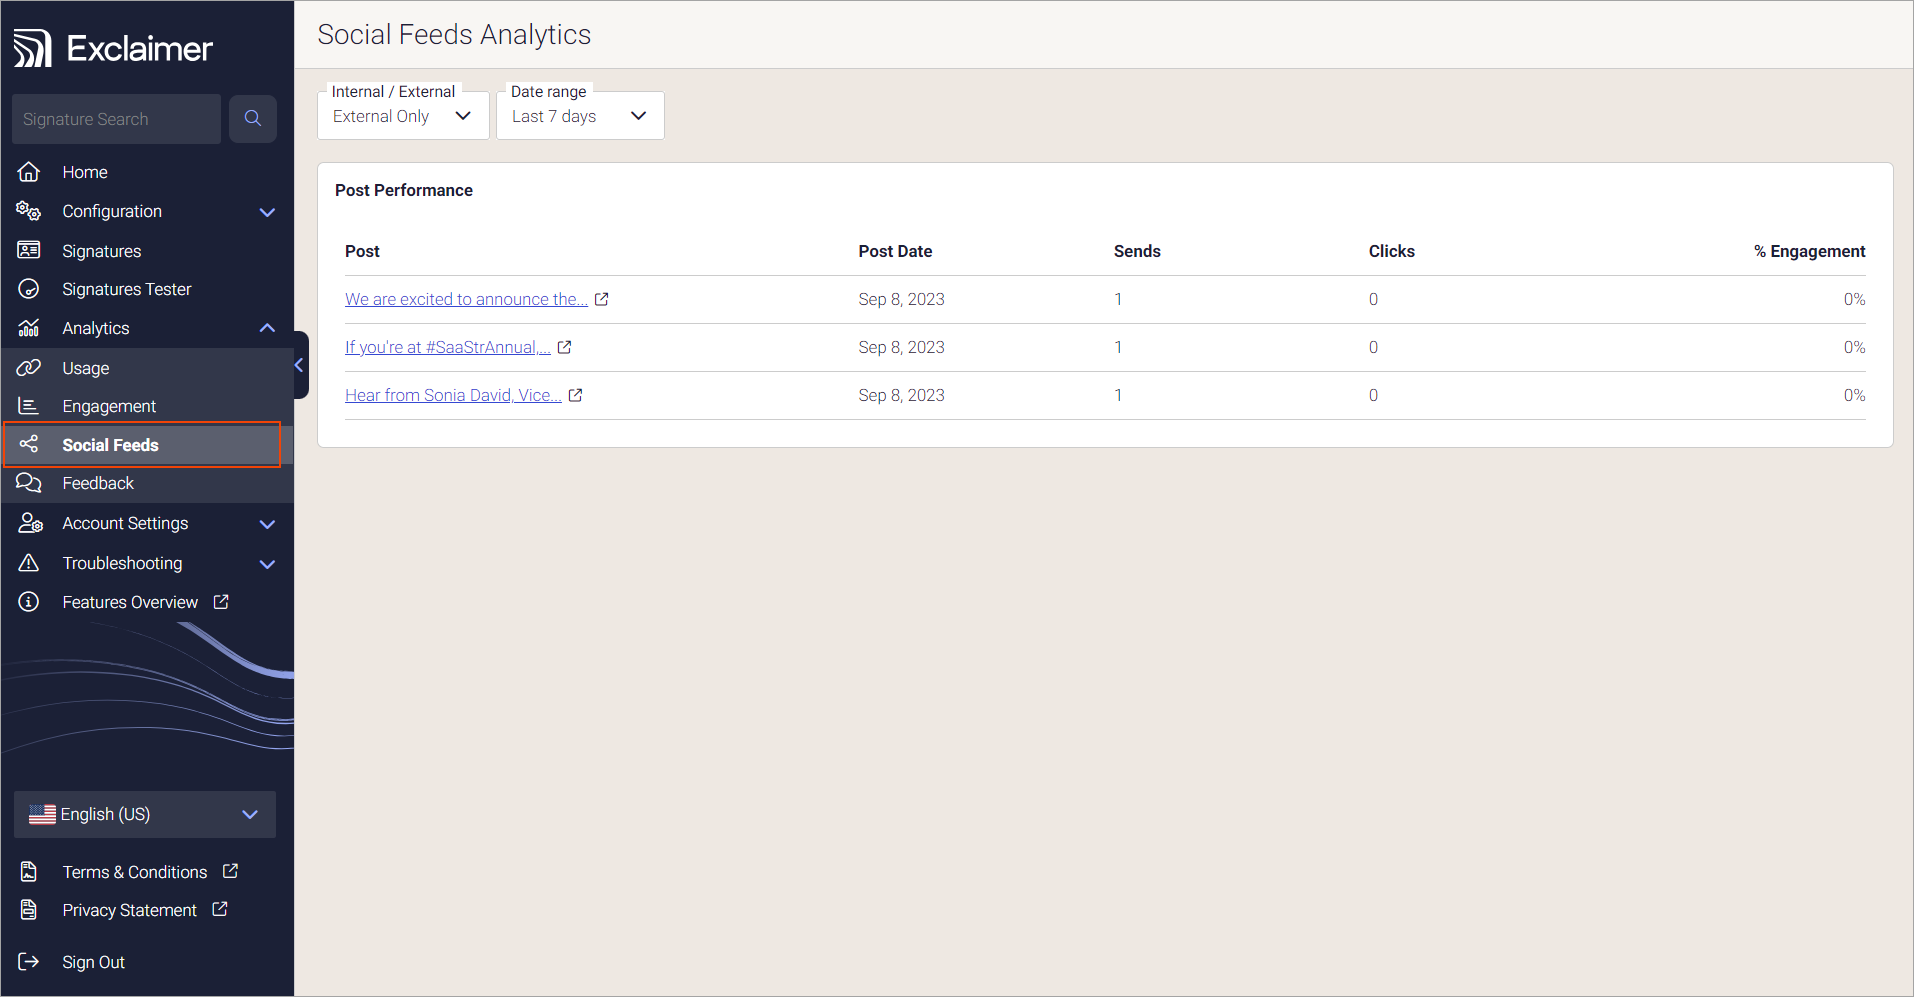This screenshot has width=1914, height=997.
Task: Click the Sign Out icon
Action: click(x=29, y=961)
